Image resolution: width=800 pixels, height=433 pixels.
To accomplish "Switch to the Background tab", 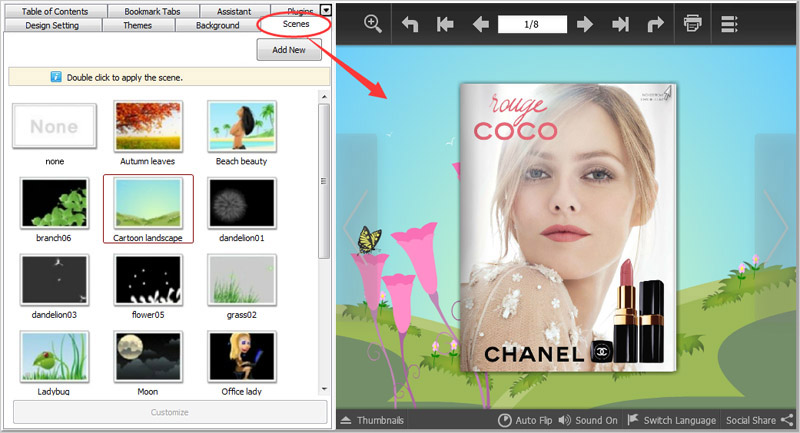I will 217,25.
